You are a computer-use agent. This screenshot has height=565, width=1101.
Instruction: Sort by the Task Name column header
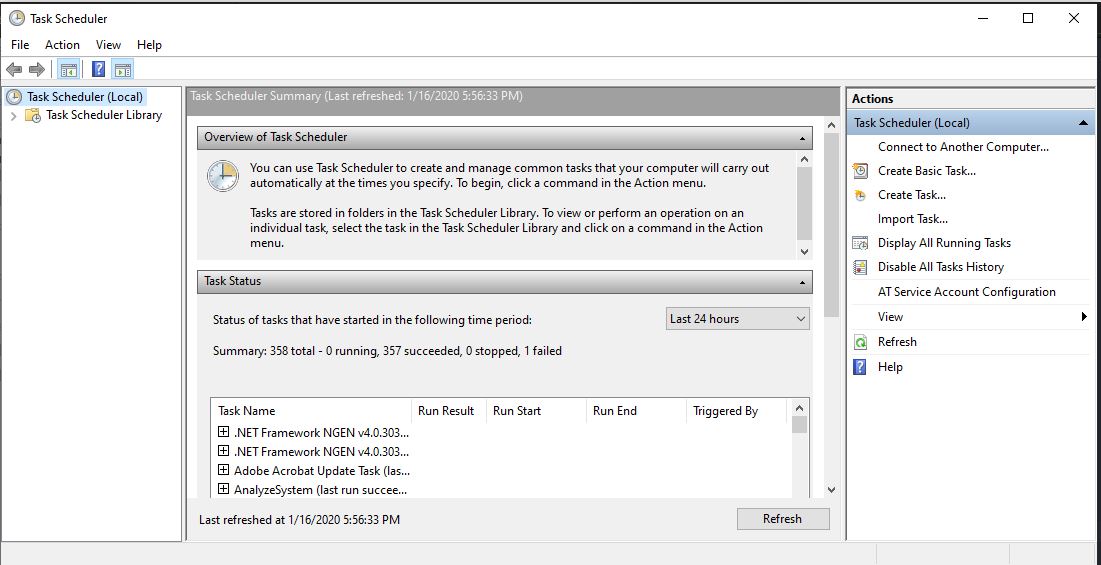311,411
